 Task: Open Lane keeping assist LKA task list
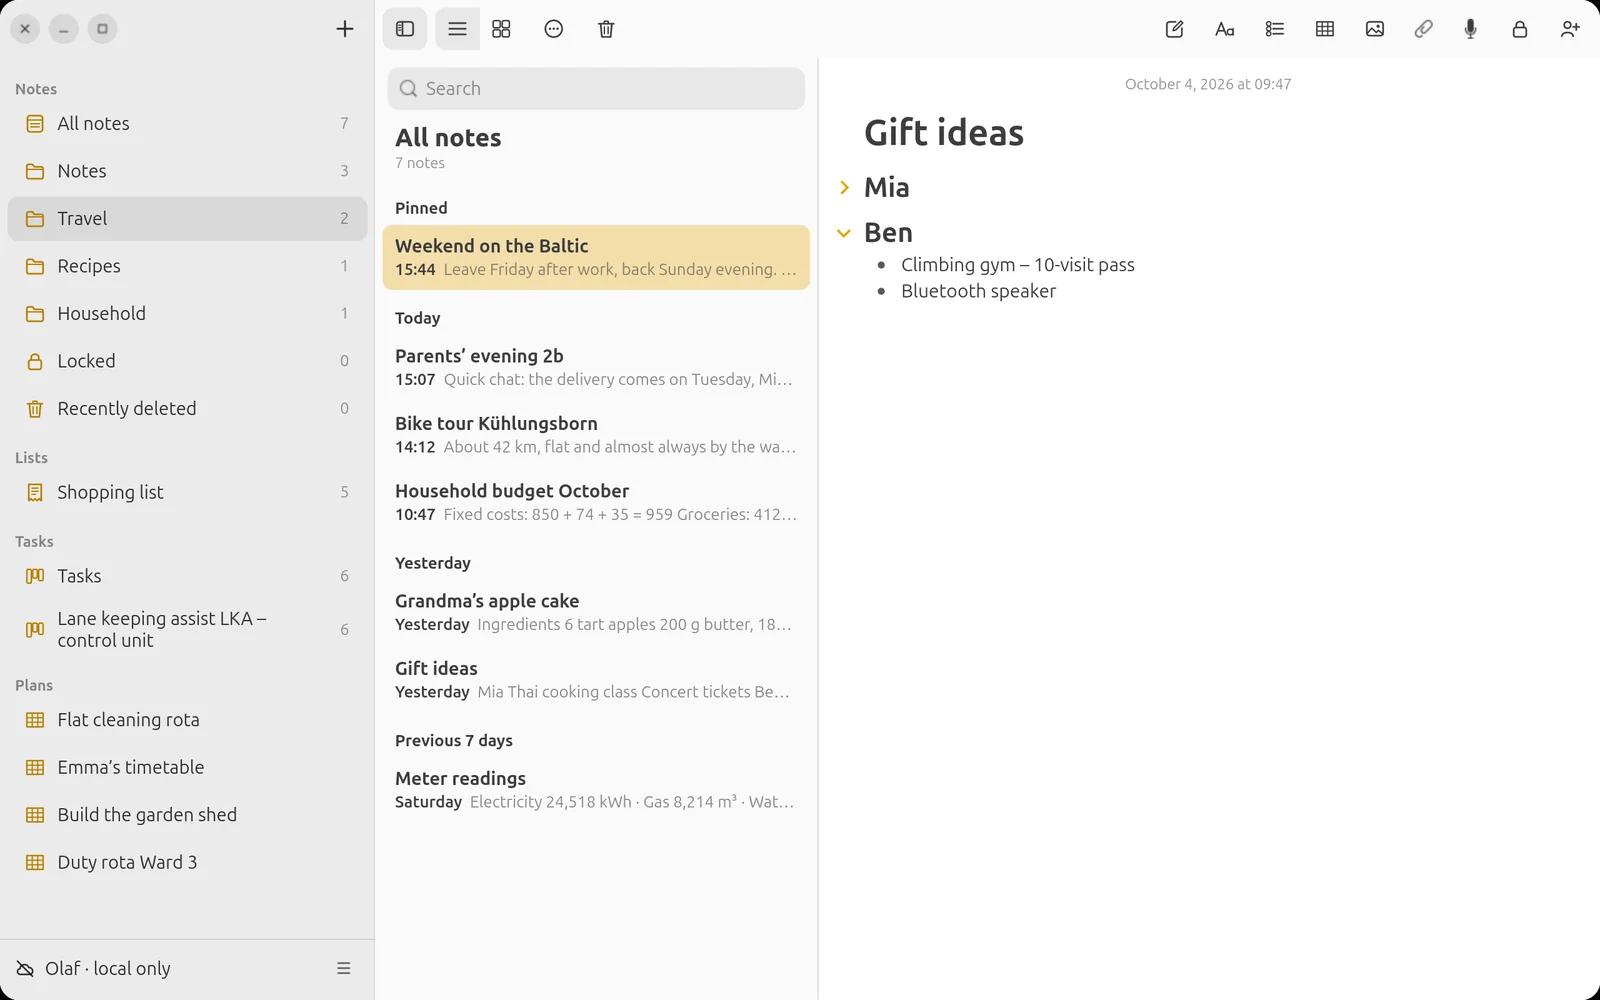pos(187,629)
